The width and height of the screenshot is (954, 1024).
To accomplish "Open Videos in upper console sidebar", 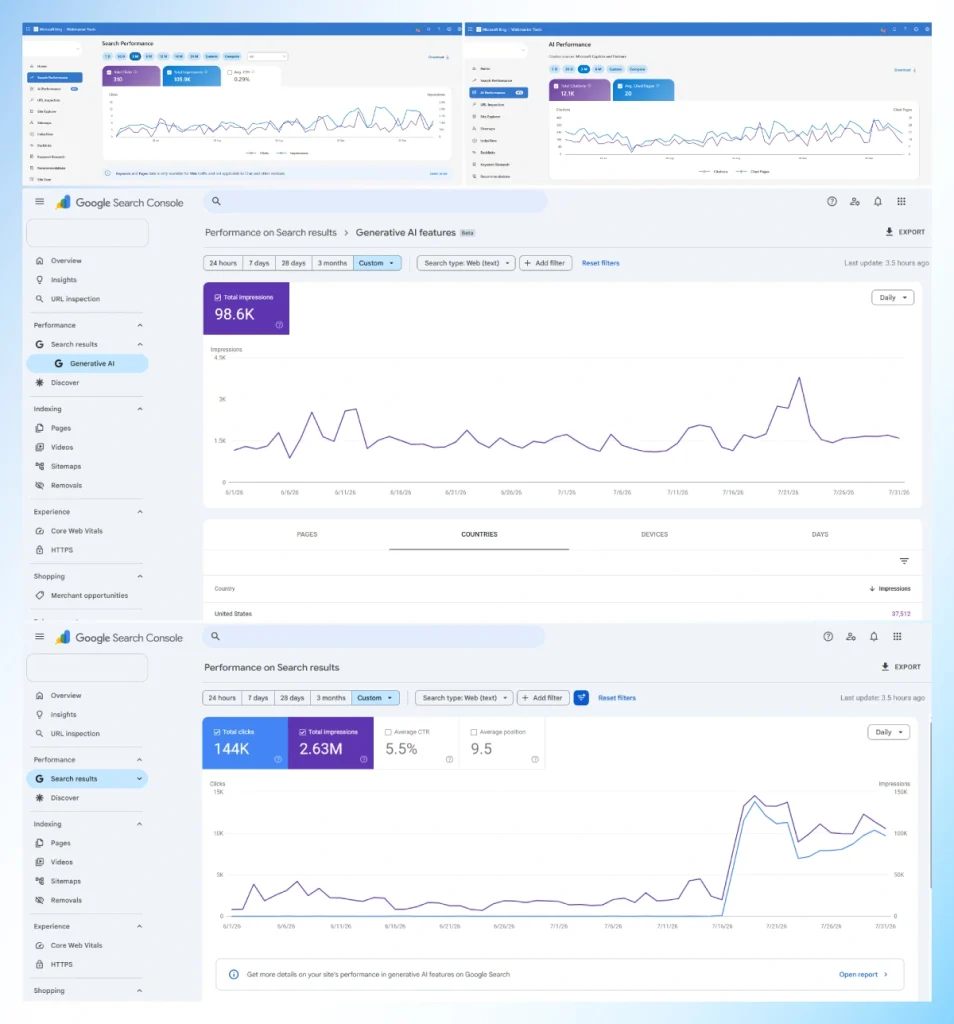I will pos(61,447).
